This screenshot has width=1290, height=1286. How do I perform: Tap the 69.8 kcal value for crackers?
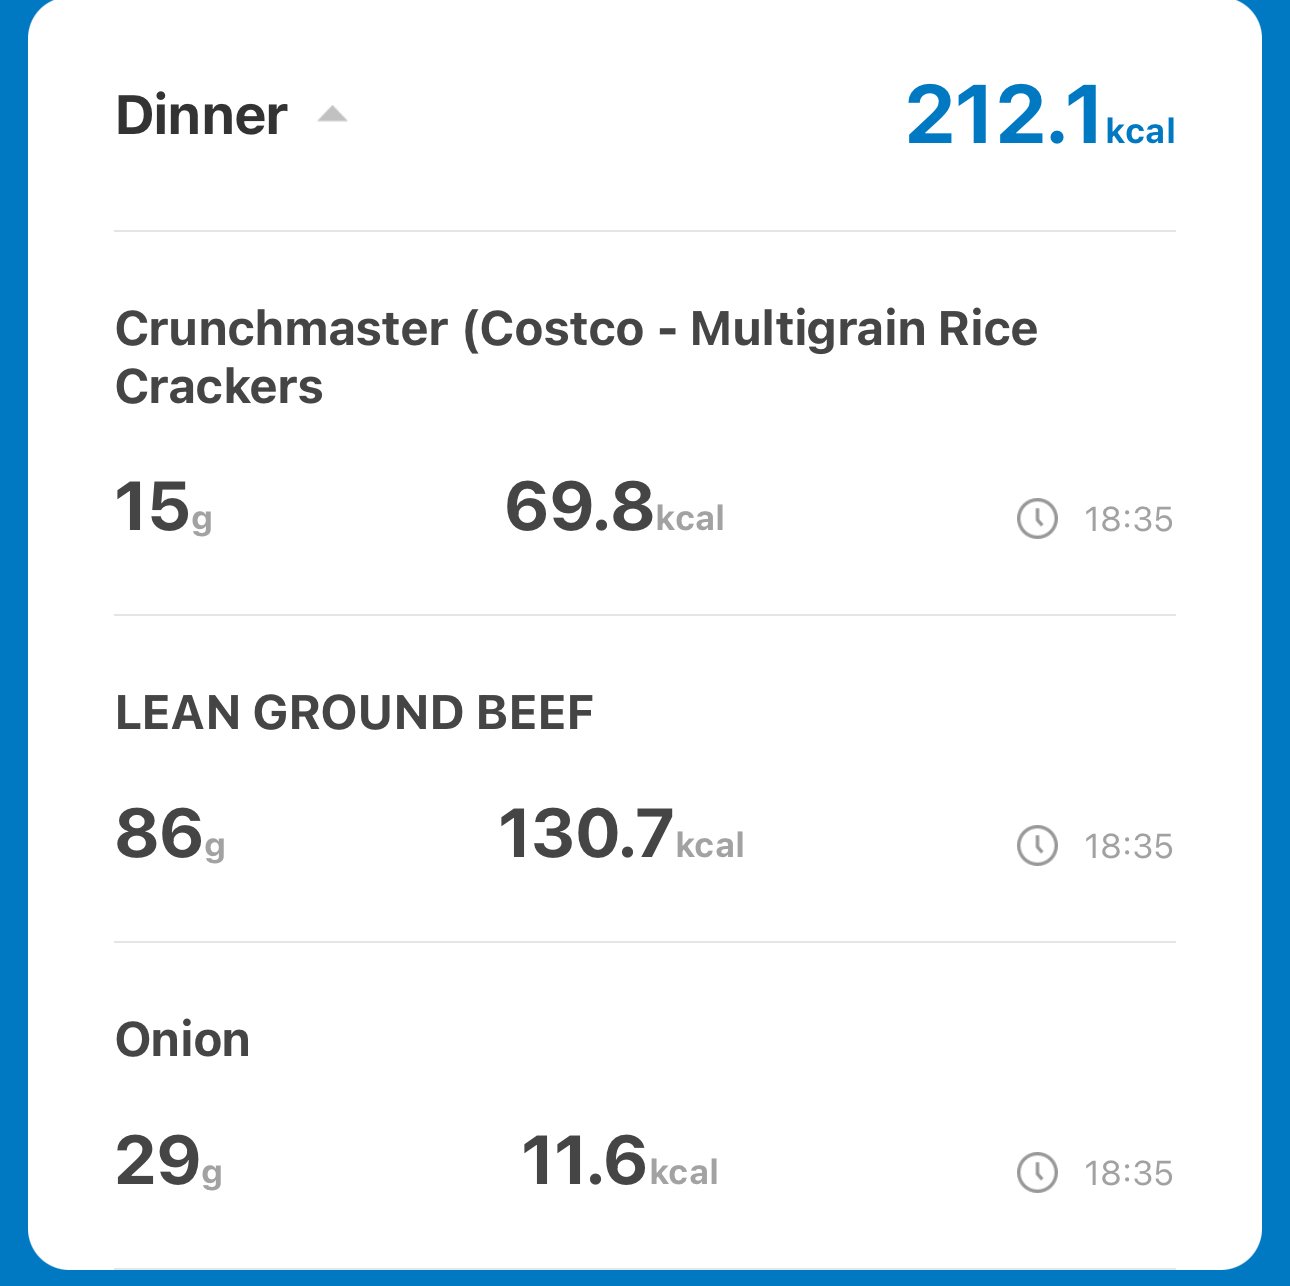614,507
